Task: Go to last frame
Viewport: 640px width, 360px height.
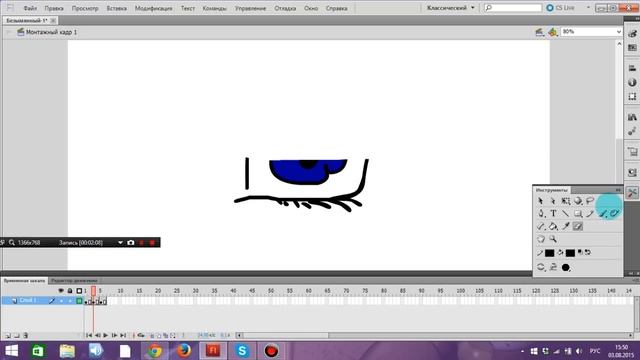Action: pyautogui.click(x=123, y=335)
